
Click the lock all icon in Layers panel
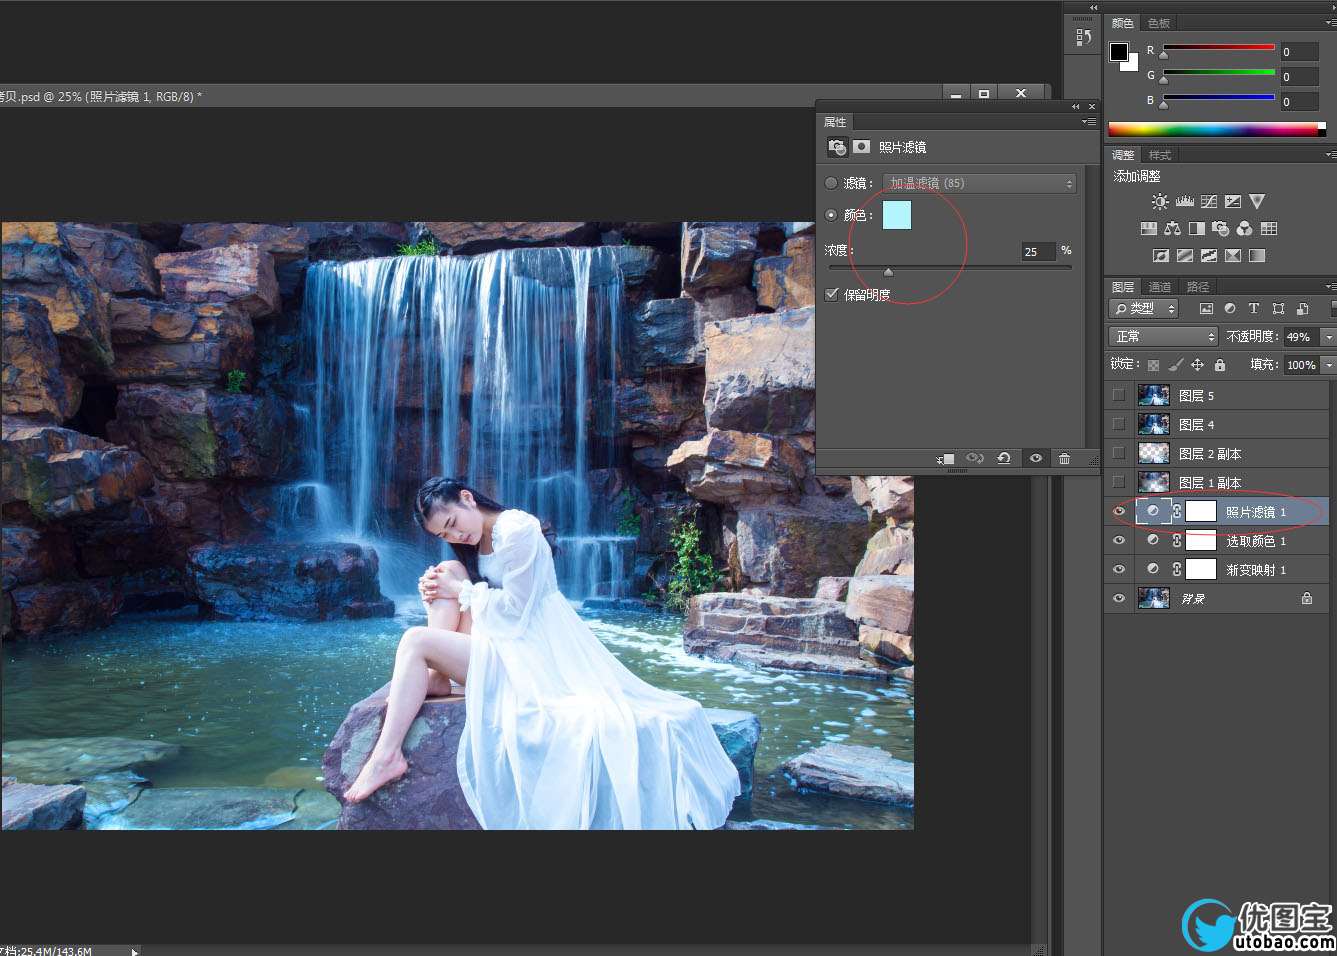point(1220,365)
